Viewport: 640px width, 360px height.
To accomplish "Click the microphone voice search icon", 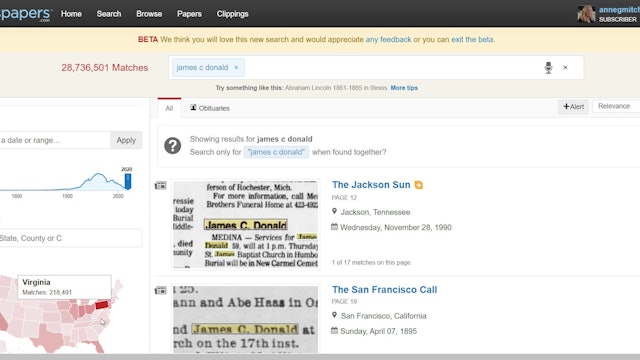I will tap(548, 67).
